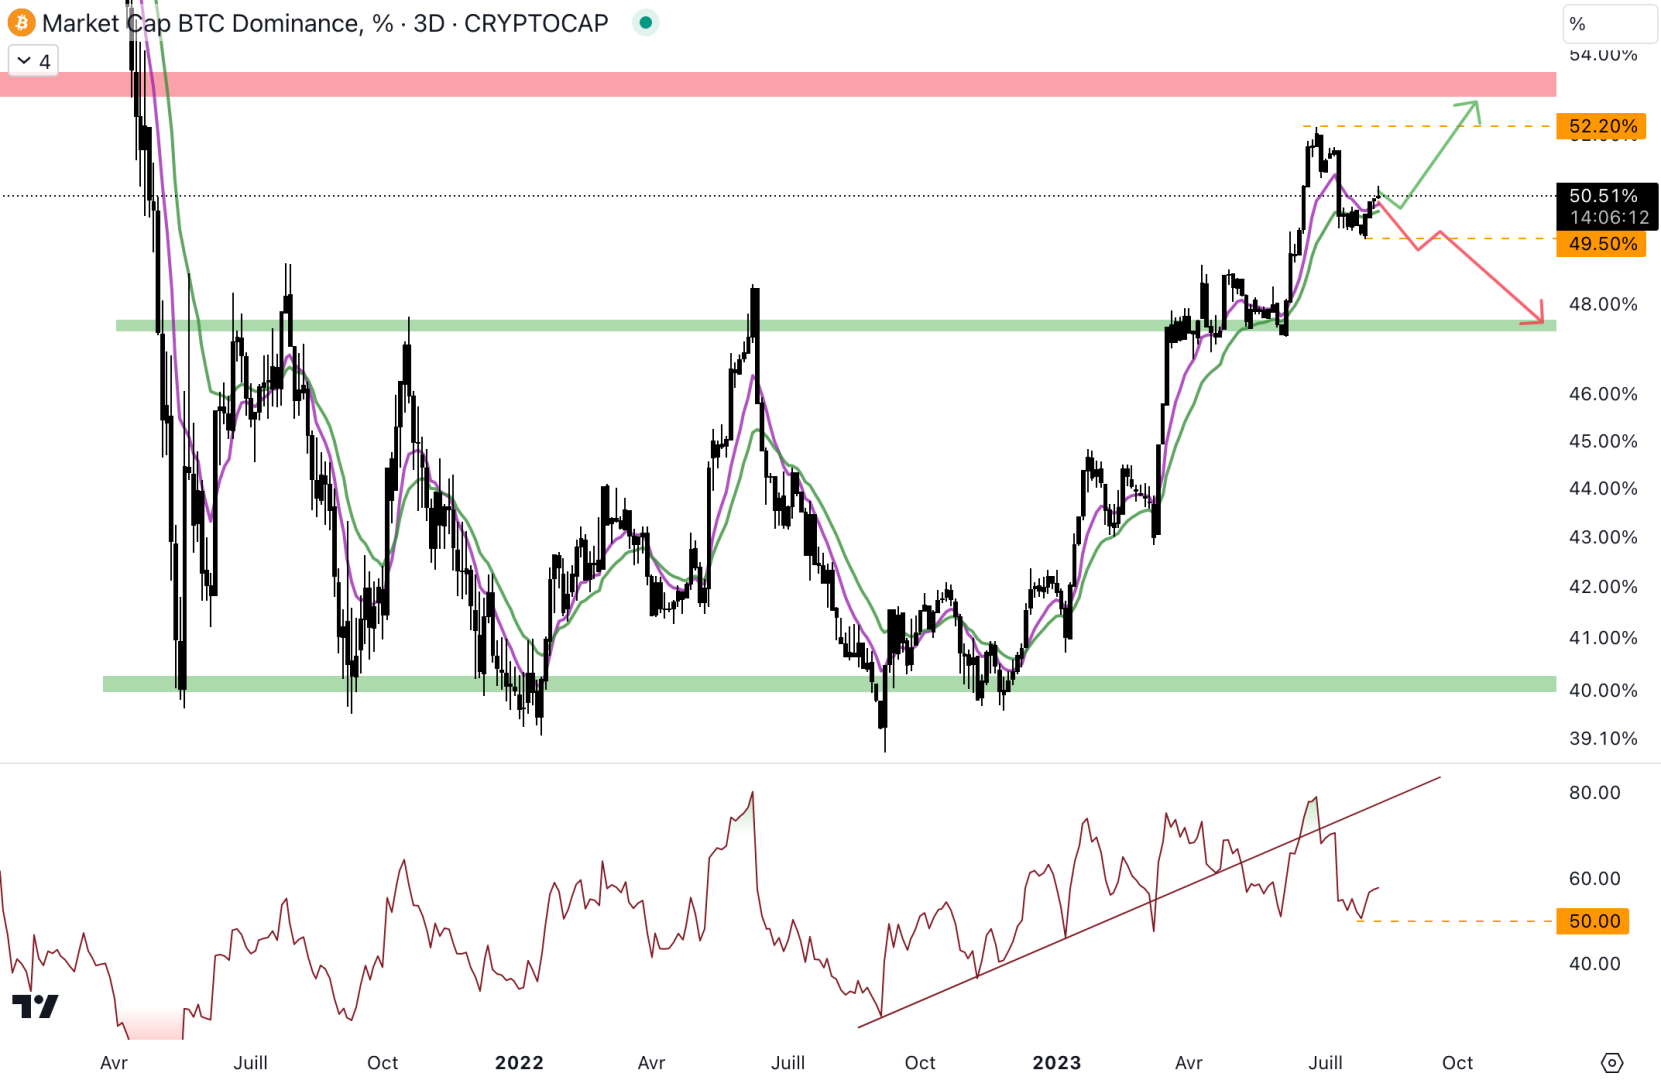Select the RSI rising trendline
This screenshot has height=1080, width=1661.
click(1150, 901)
